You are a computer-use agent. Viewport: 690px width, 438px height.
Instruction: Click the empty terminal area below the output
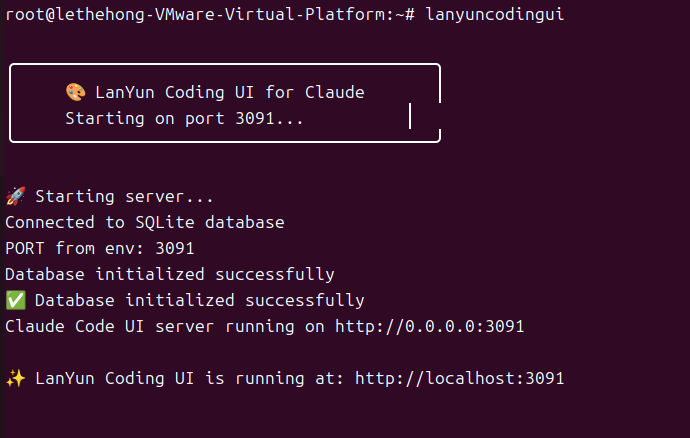click(x=345, y=416)
